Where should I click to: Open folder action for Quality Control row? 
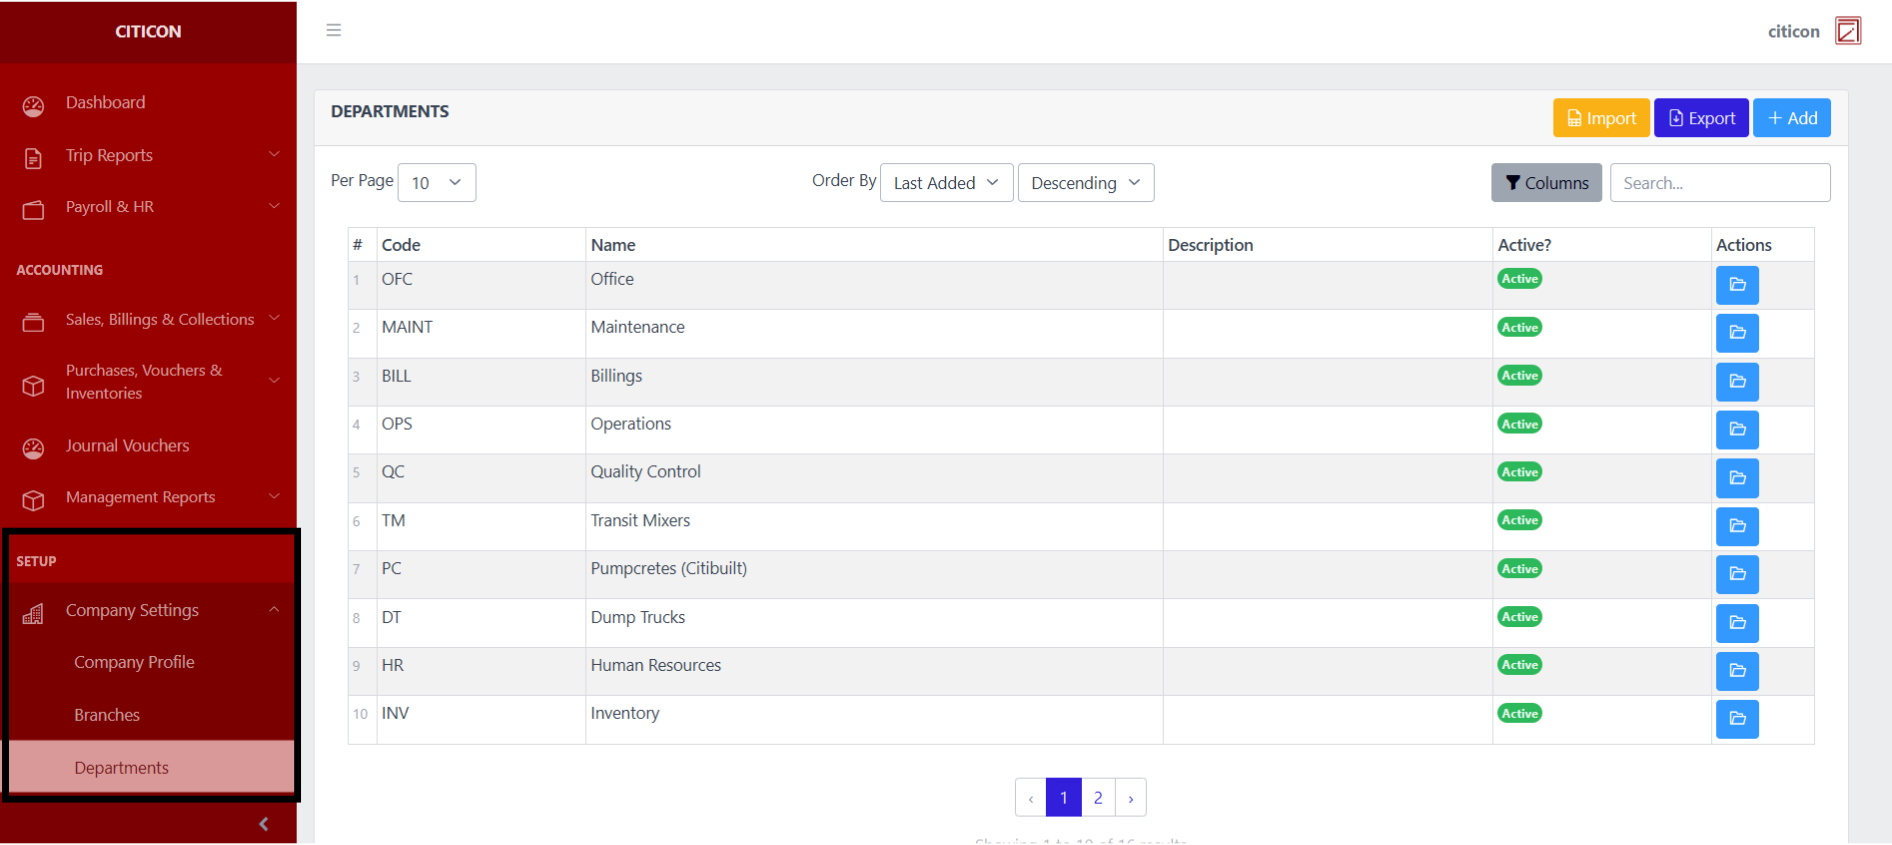coord(1737,478)
